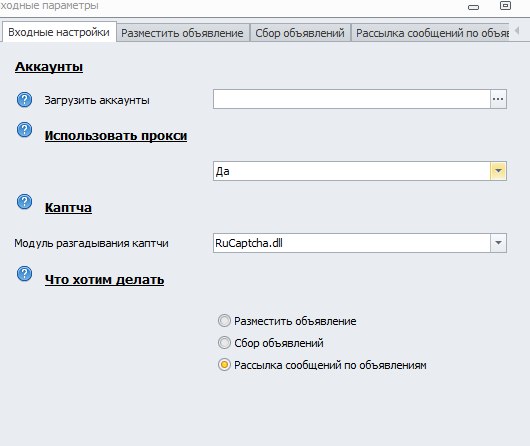Click the help icon next to Загрузить аккаунты
The height and width of the screenshot is (446, 530).
pyautogui.click(x=24, y=100)
